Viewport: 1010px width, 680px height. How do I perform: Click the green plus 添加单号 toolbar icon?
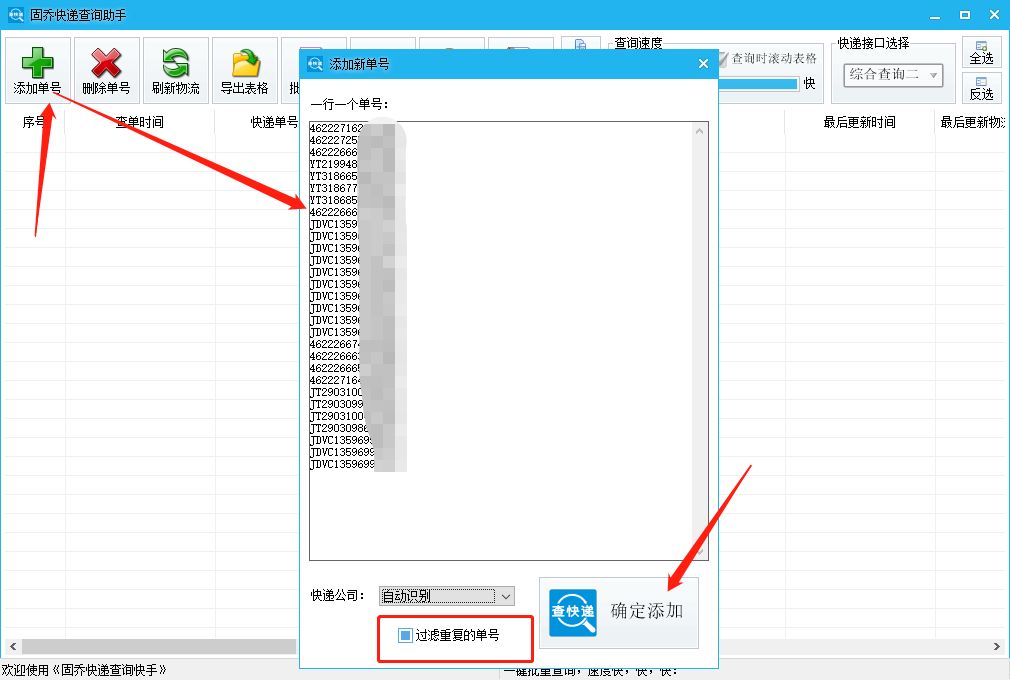pos(37,63)
